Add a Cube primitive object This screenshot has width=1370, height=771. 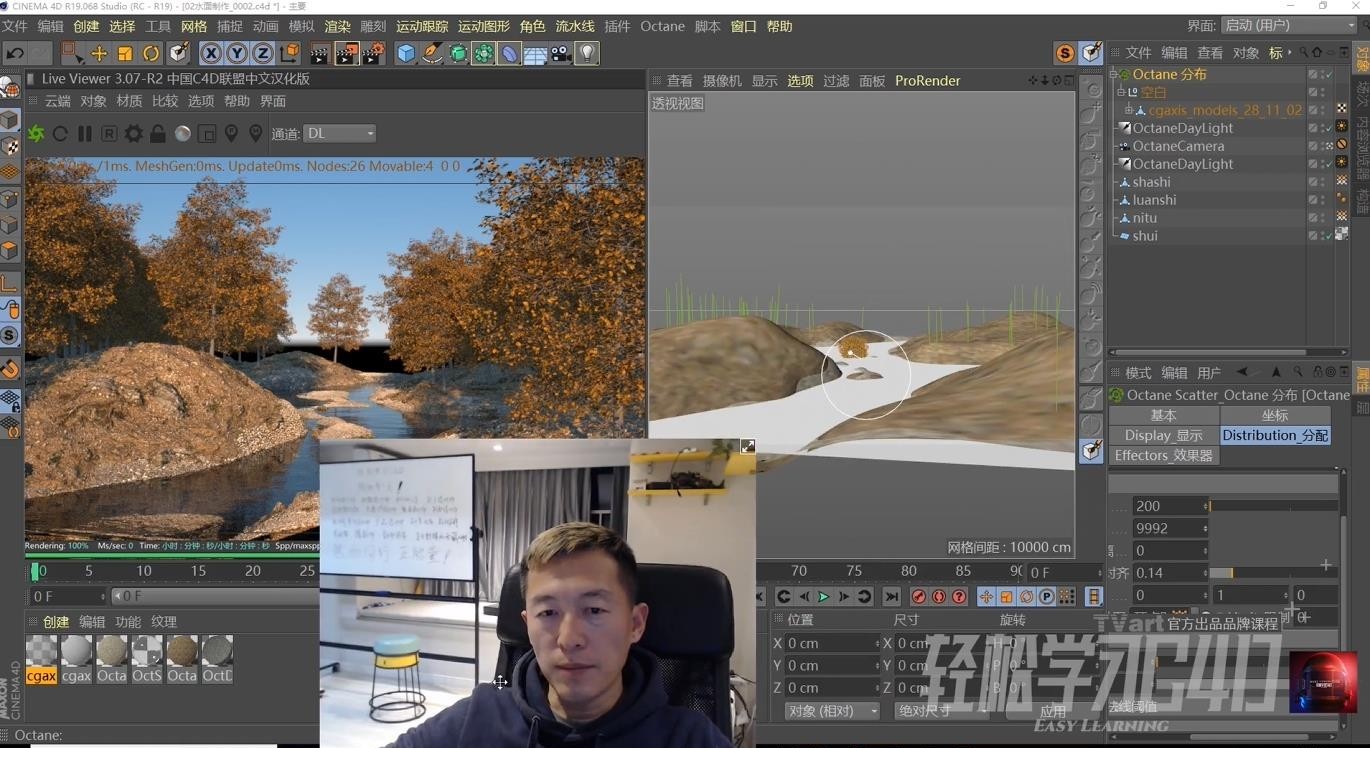406,53
